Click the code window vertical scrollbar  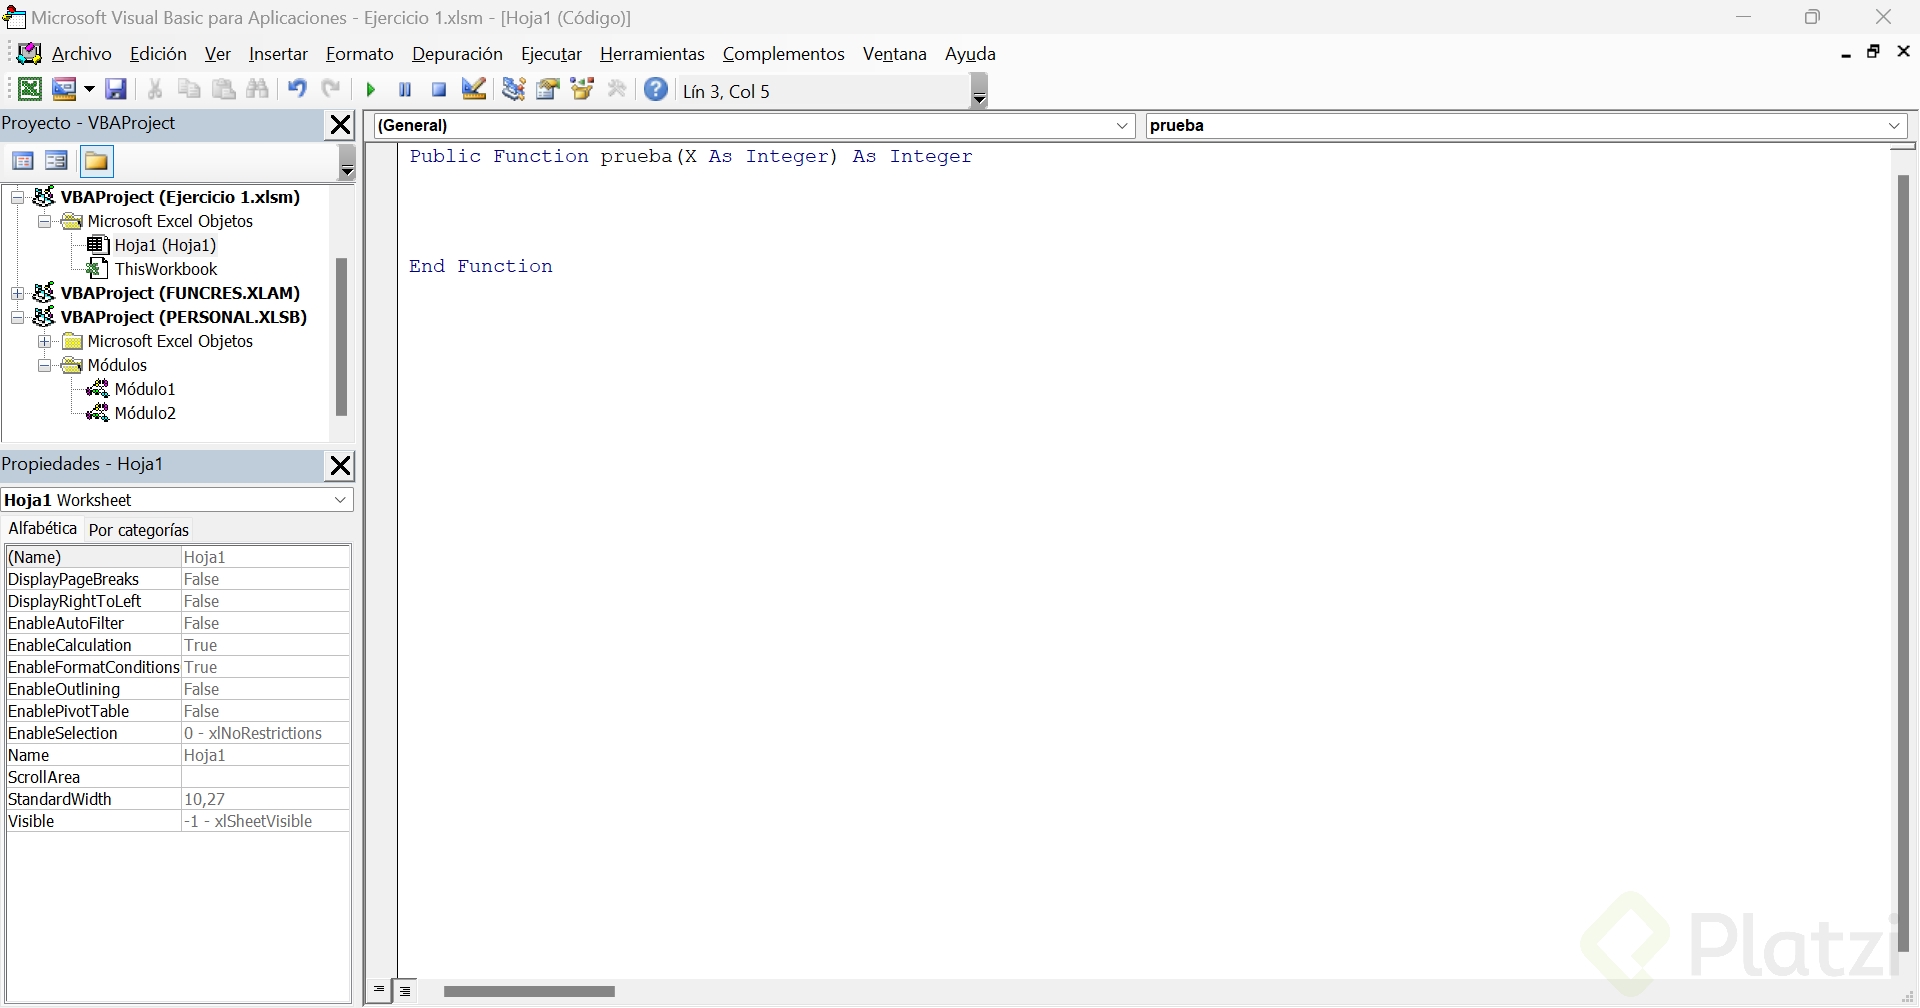1903,563
